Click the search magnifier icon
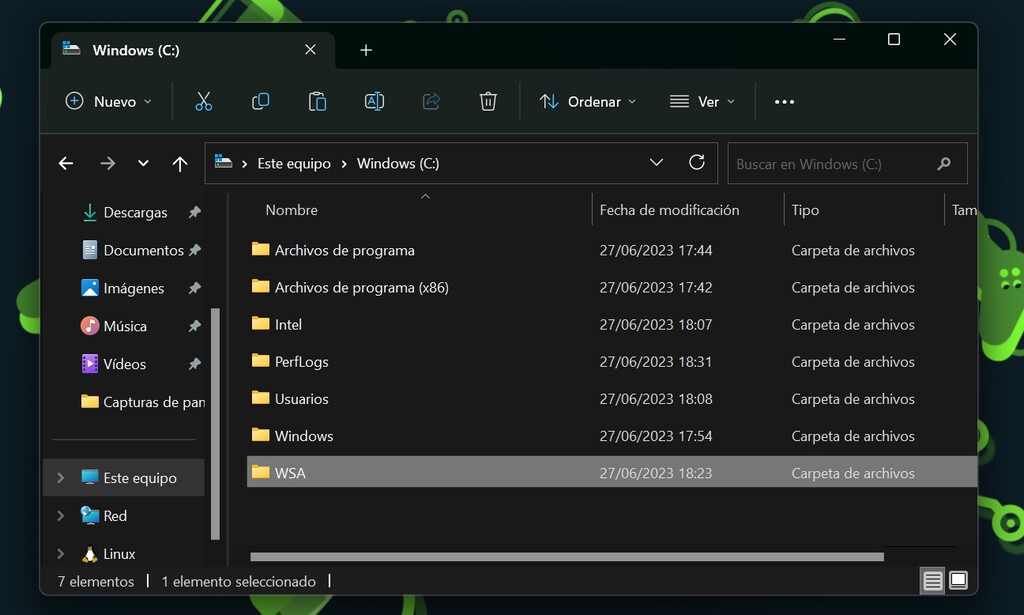1024x615 pixels. click(944, 164)
